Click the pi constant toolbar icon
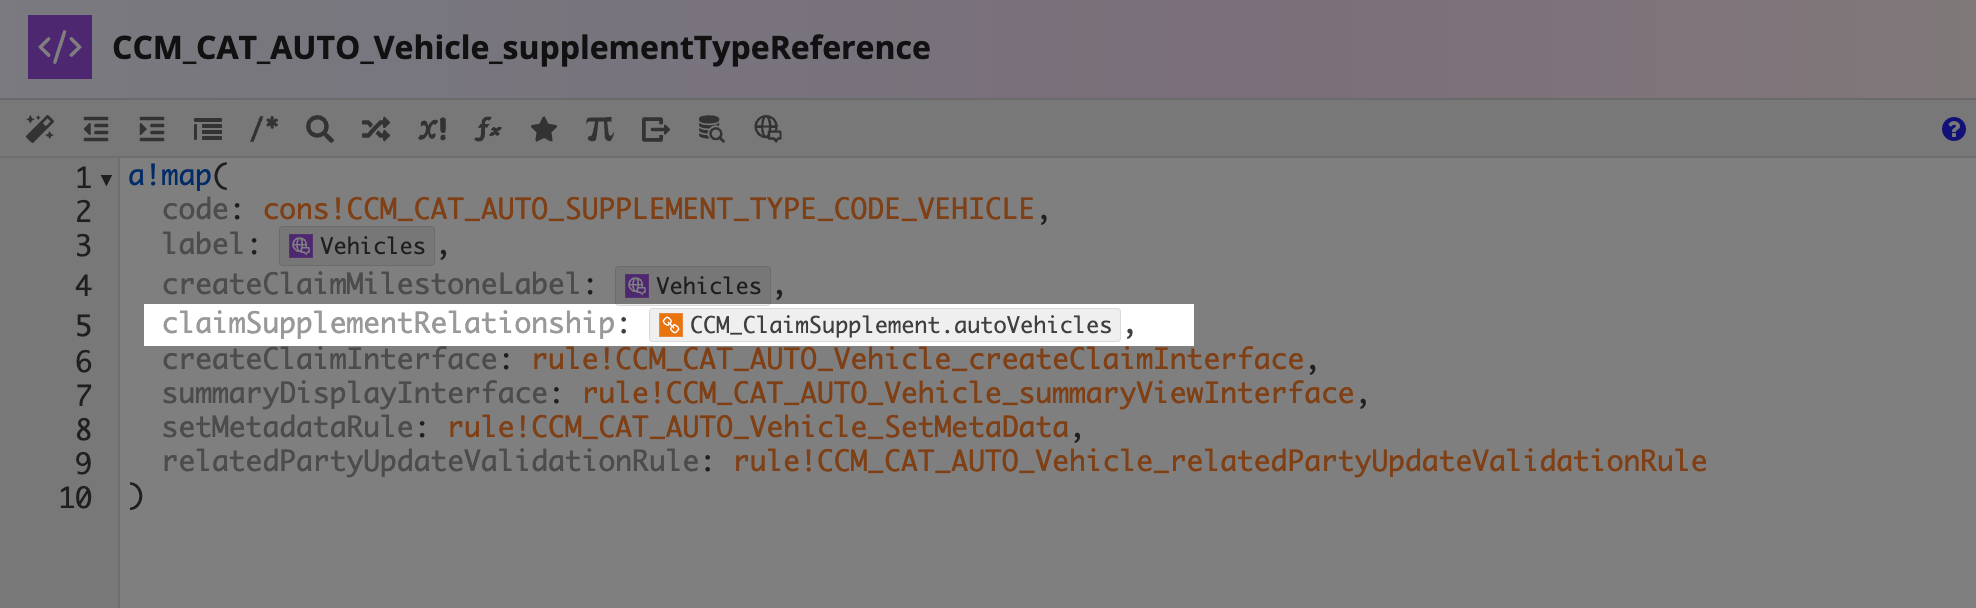1976x608 pixels. [600, 129]
